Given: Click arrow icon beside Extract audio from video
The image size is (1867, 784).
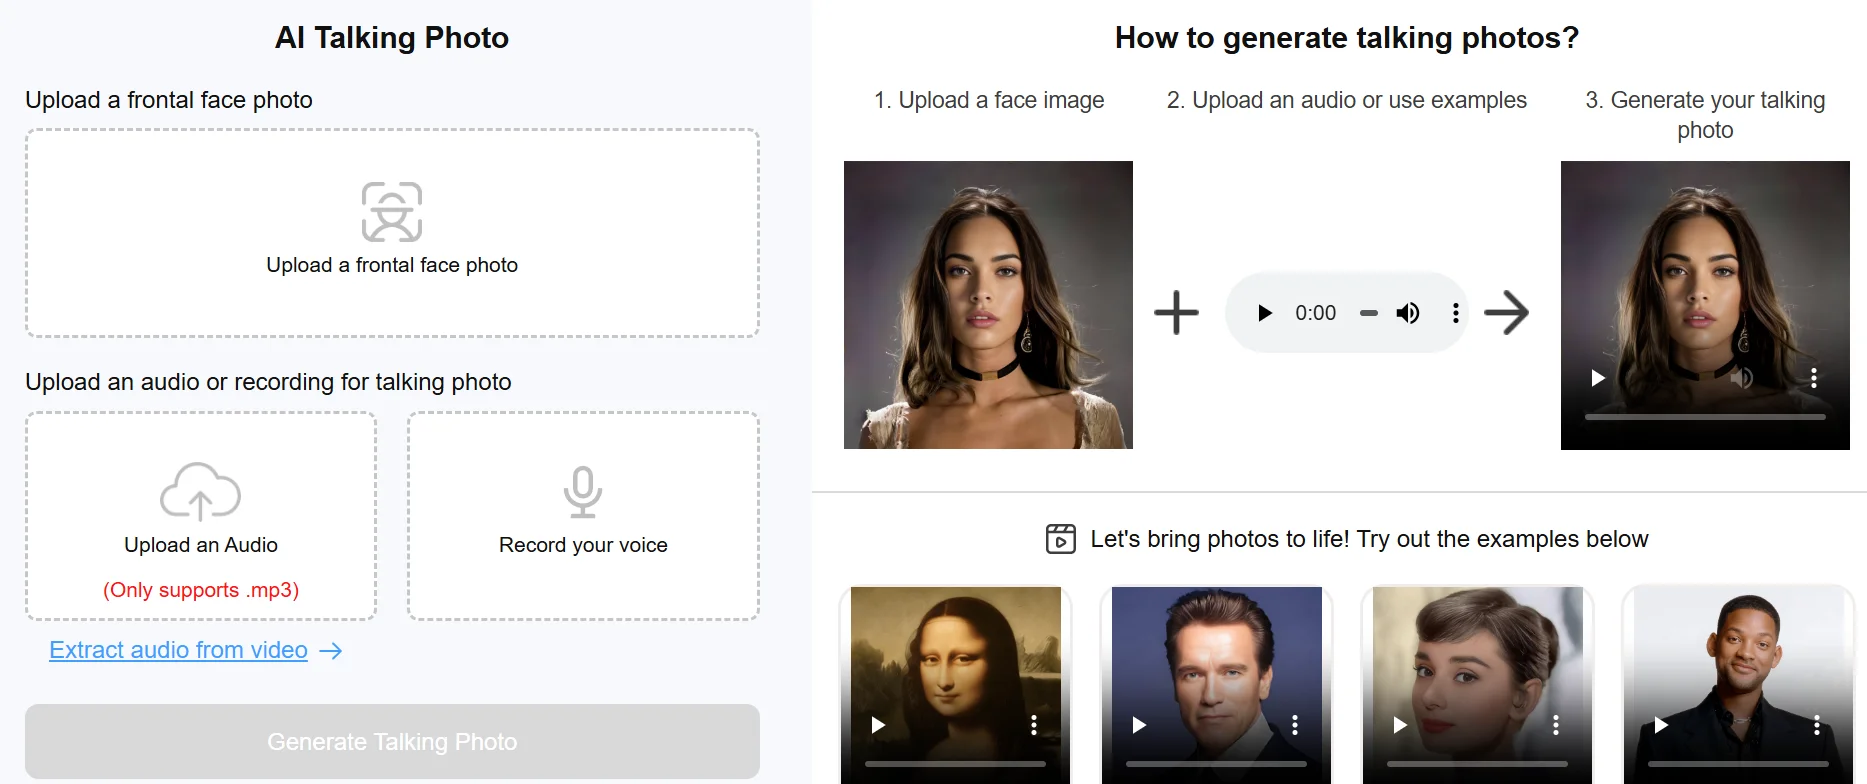Looking at the screenshot, I should [x=331, y=651].
